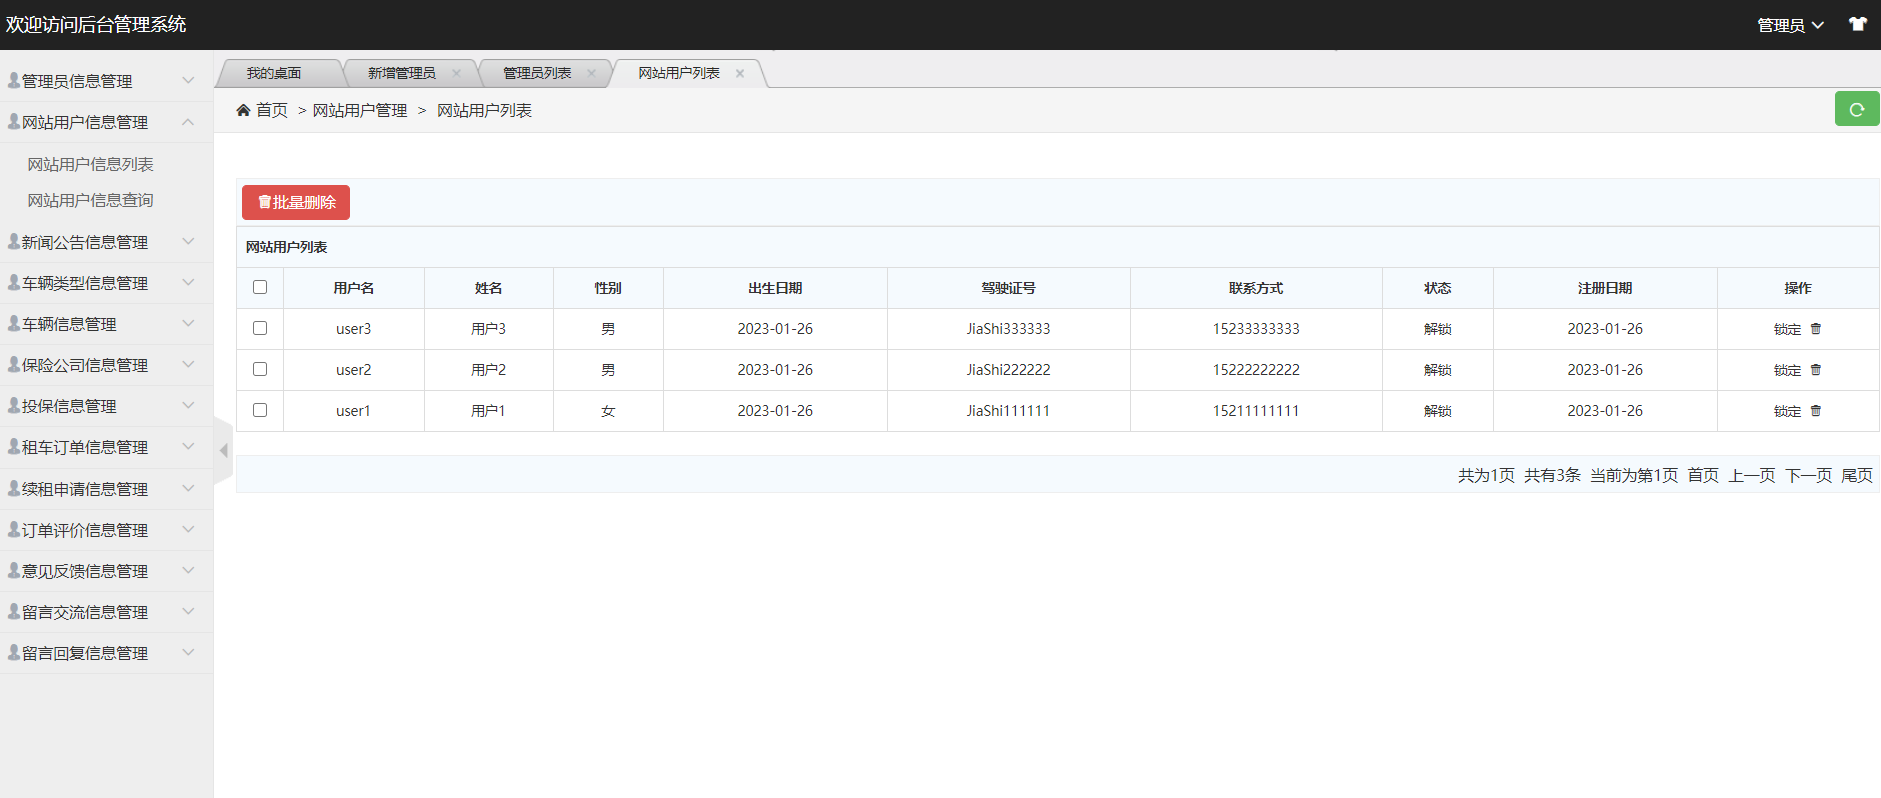Open the 管理员 account dropdown
Screen dimensions: 1881x798
pyautogui.click(x=1790, y=25)
